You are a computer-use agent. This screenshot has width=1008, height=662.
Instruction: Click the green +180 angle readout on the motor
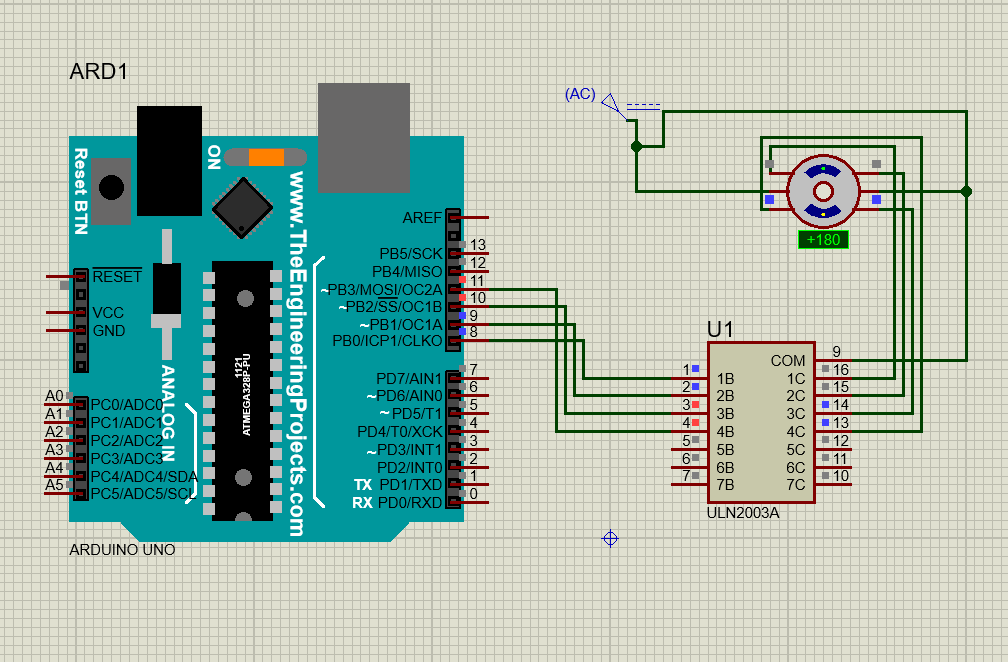tap(823, 240)
